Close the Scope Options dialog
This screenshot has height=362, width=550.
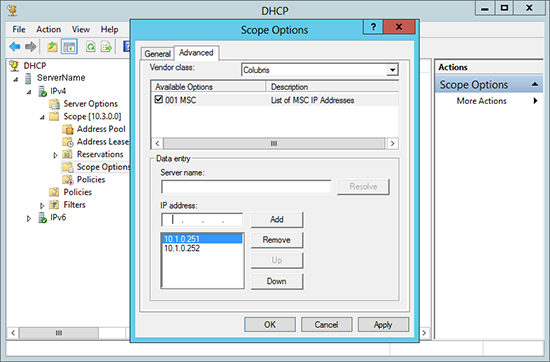399,27
